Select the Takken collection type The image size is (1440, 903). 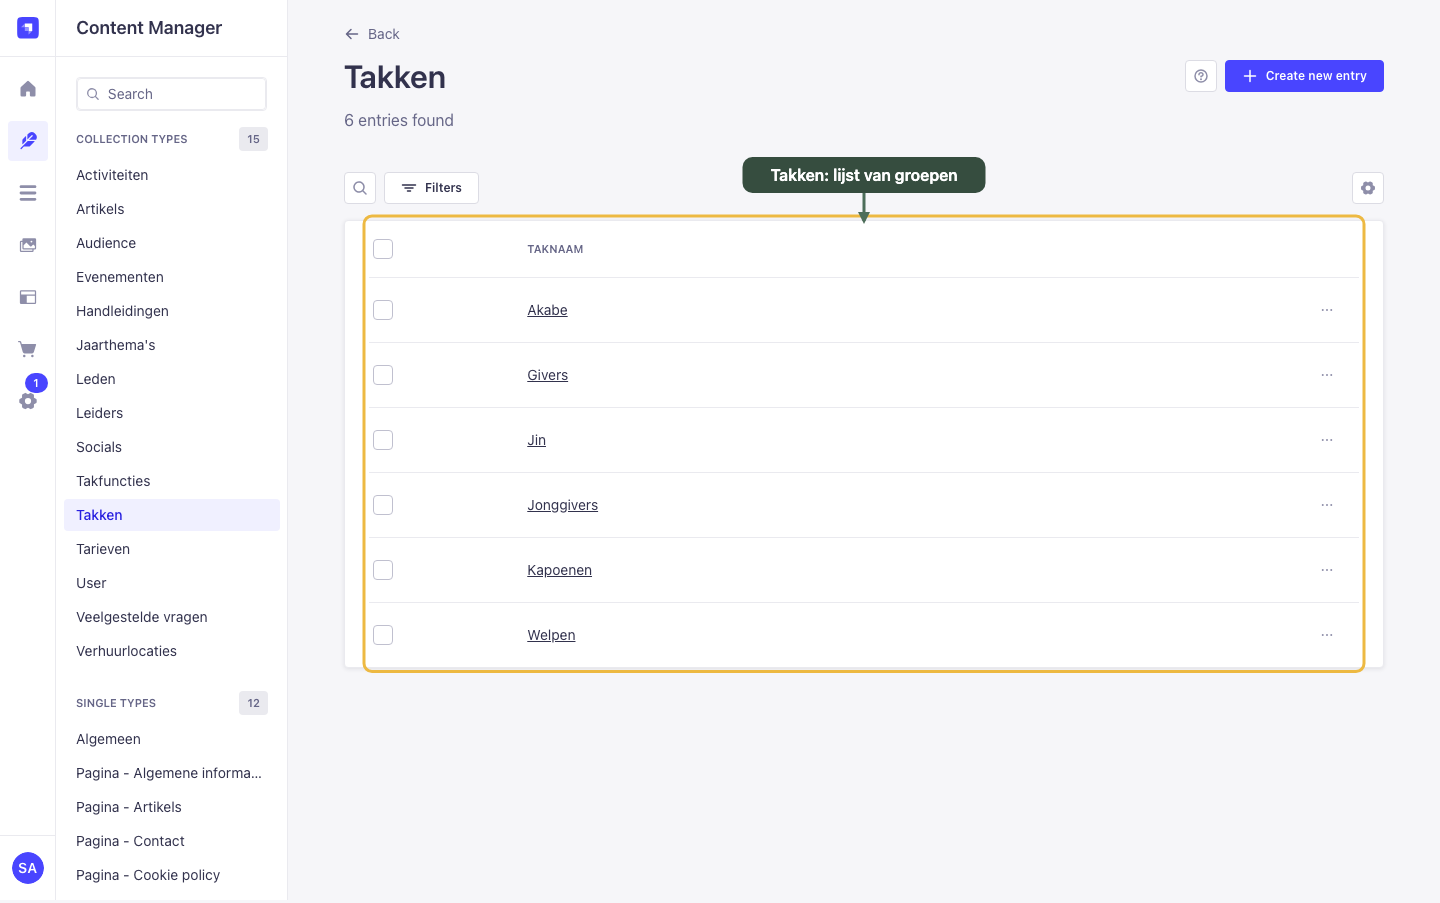(172, 515)
